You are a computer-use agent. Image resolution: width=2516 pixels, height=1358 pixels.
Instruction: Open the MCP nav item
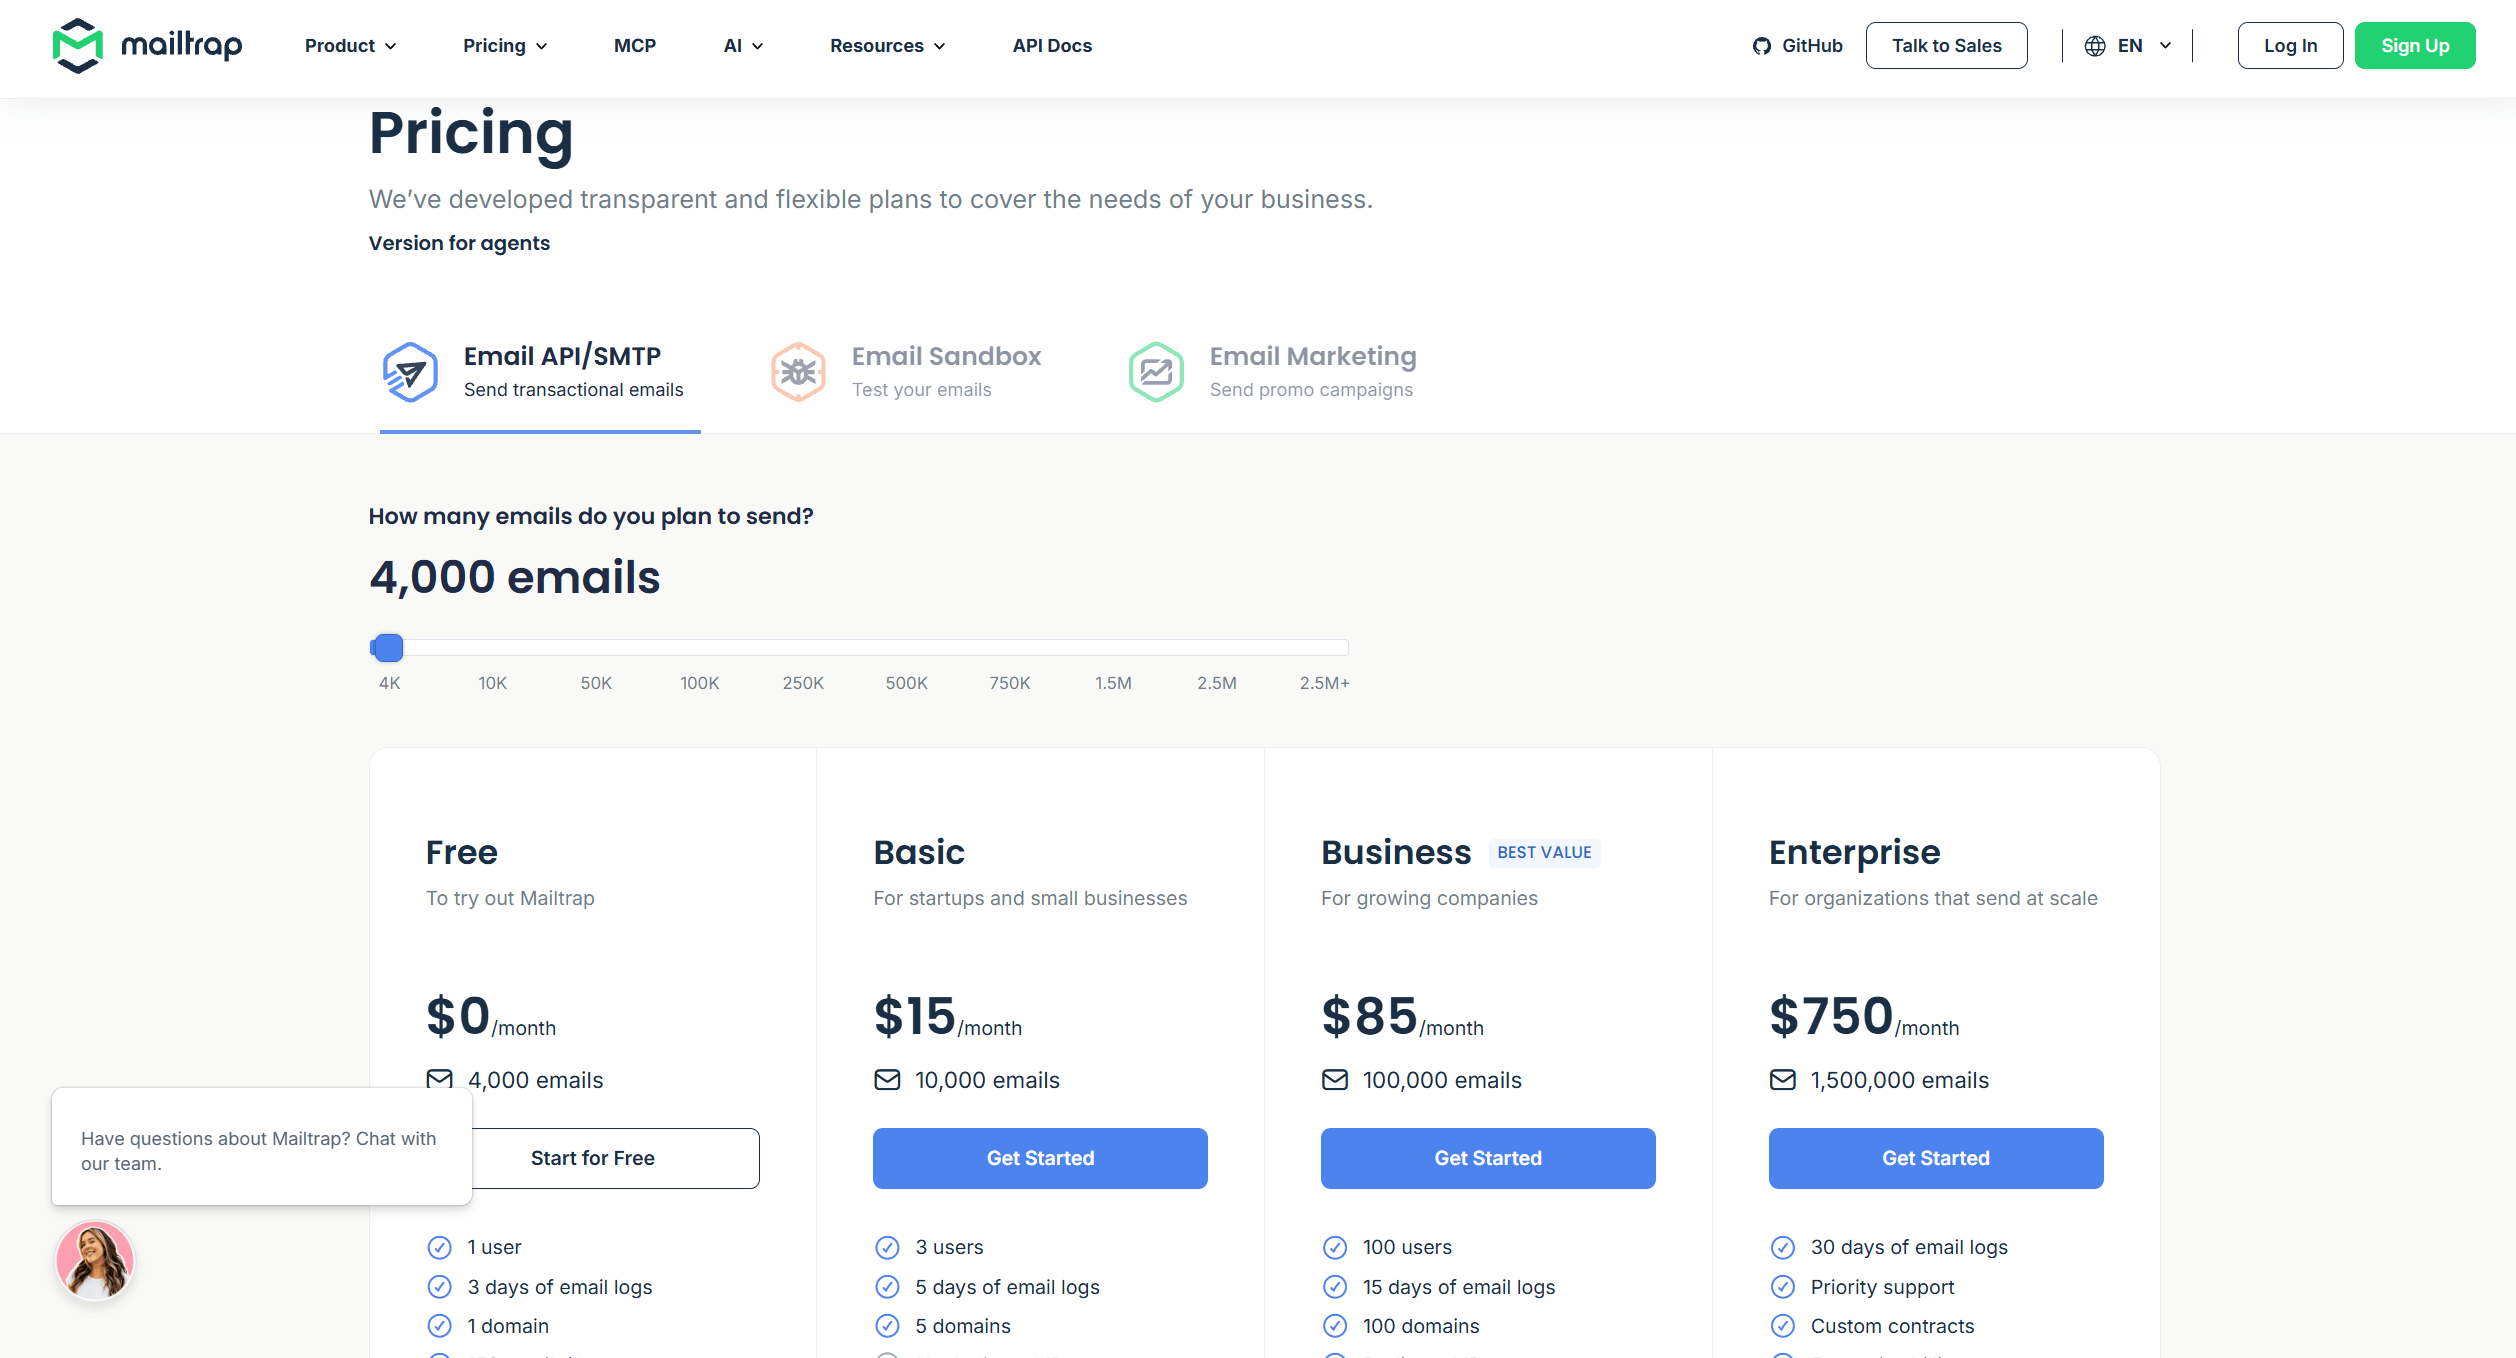pos(635,46)
